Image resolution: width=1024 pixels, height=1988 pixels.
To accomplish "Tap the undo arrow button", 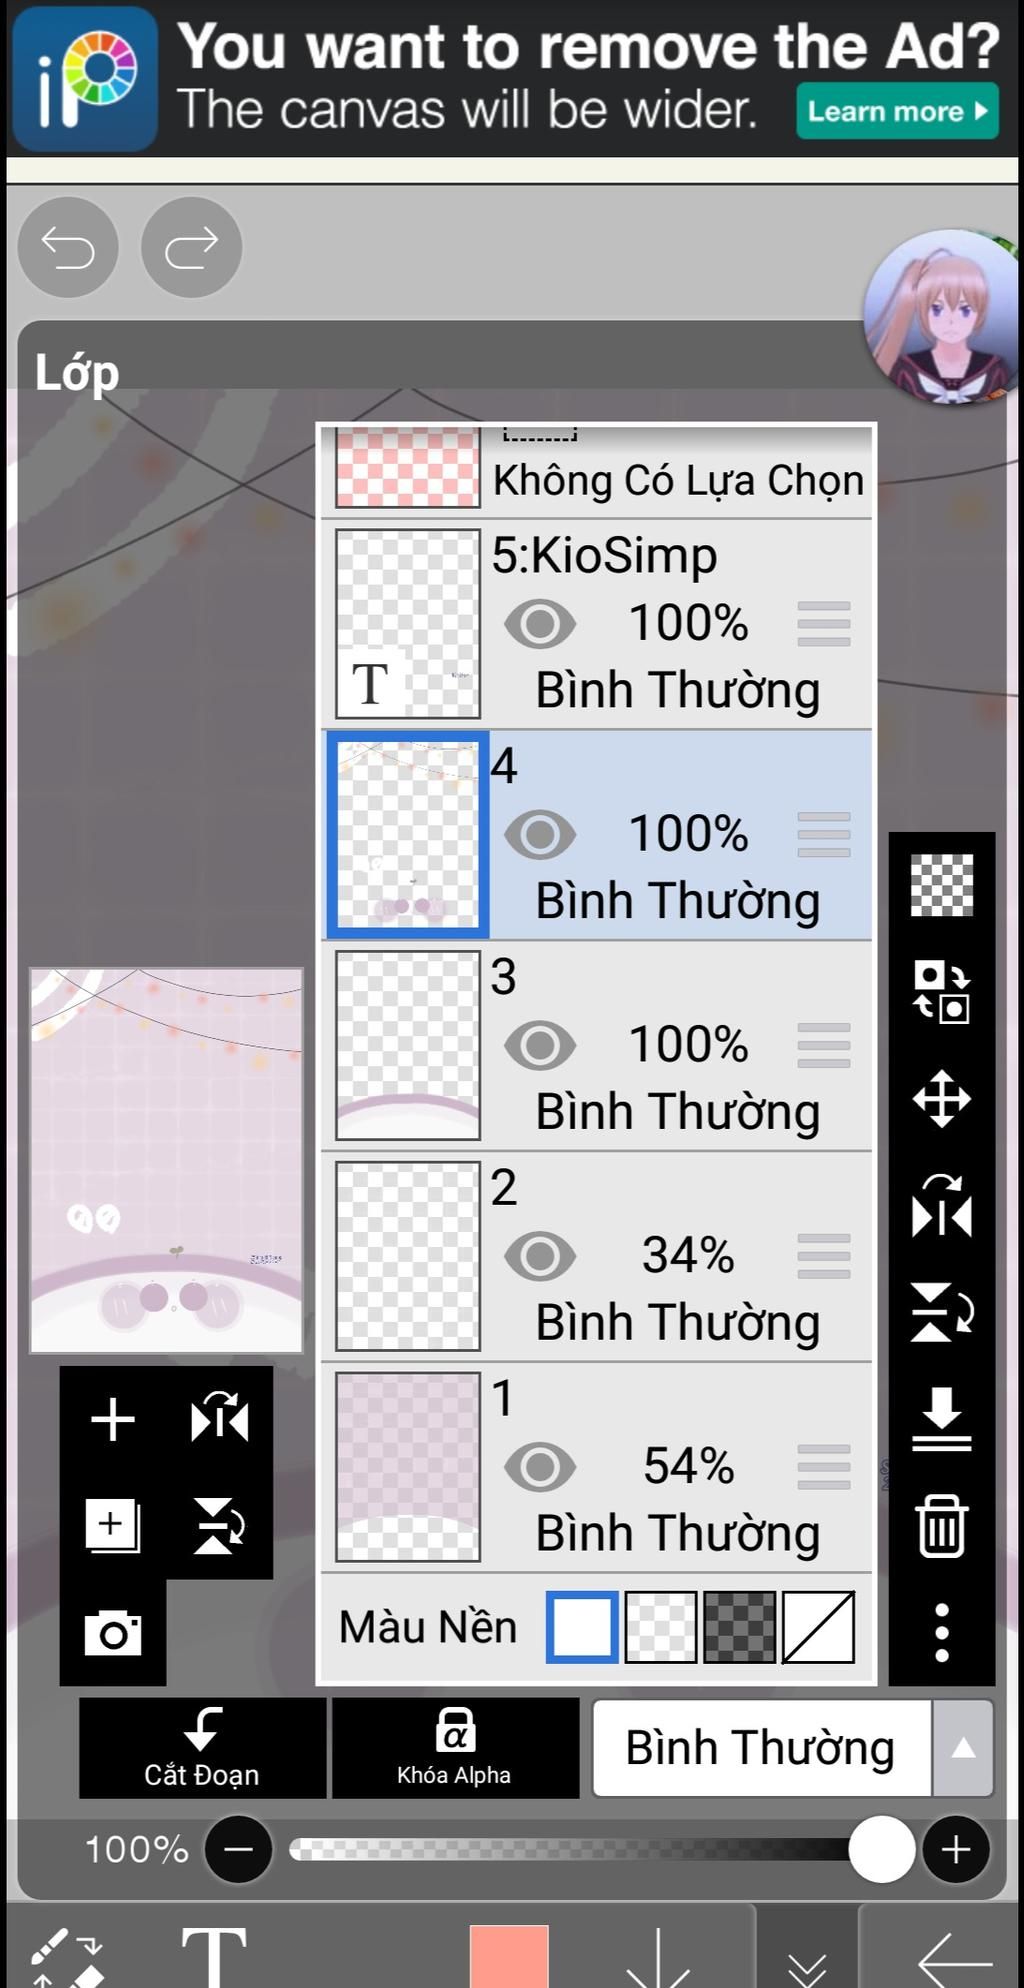I will [x=68, y=247].
